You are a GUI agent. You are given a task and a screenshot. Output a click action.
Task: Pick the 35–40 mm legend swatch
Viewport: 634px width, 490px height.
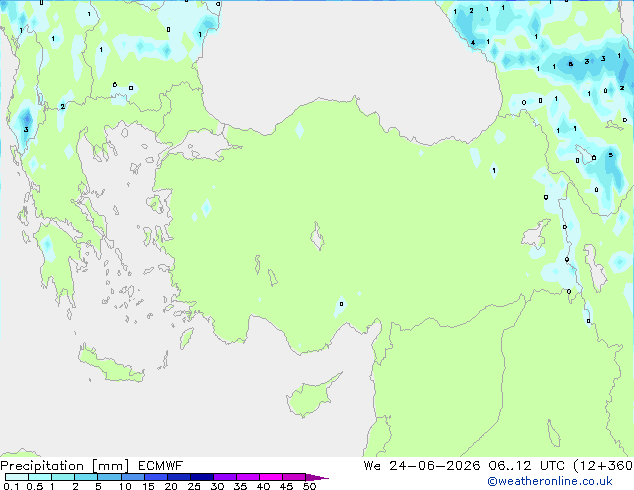pos(247,477)
